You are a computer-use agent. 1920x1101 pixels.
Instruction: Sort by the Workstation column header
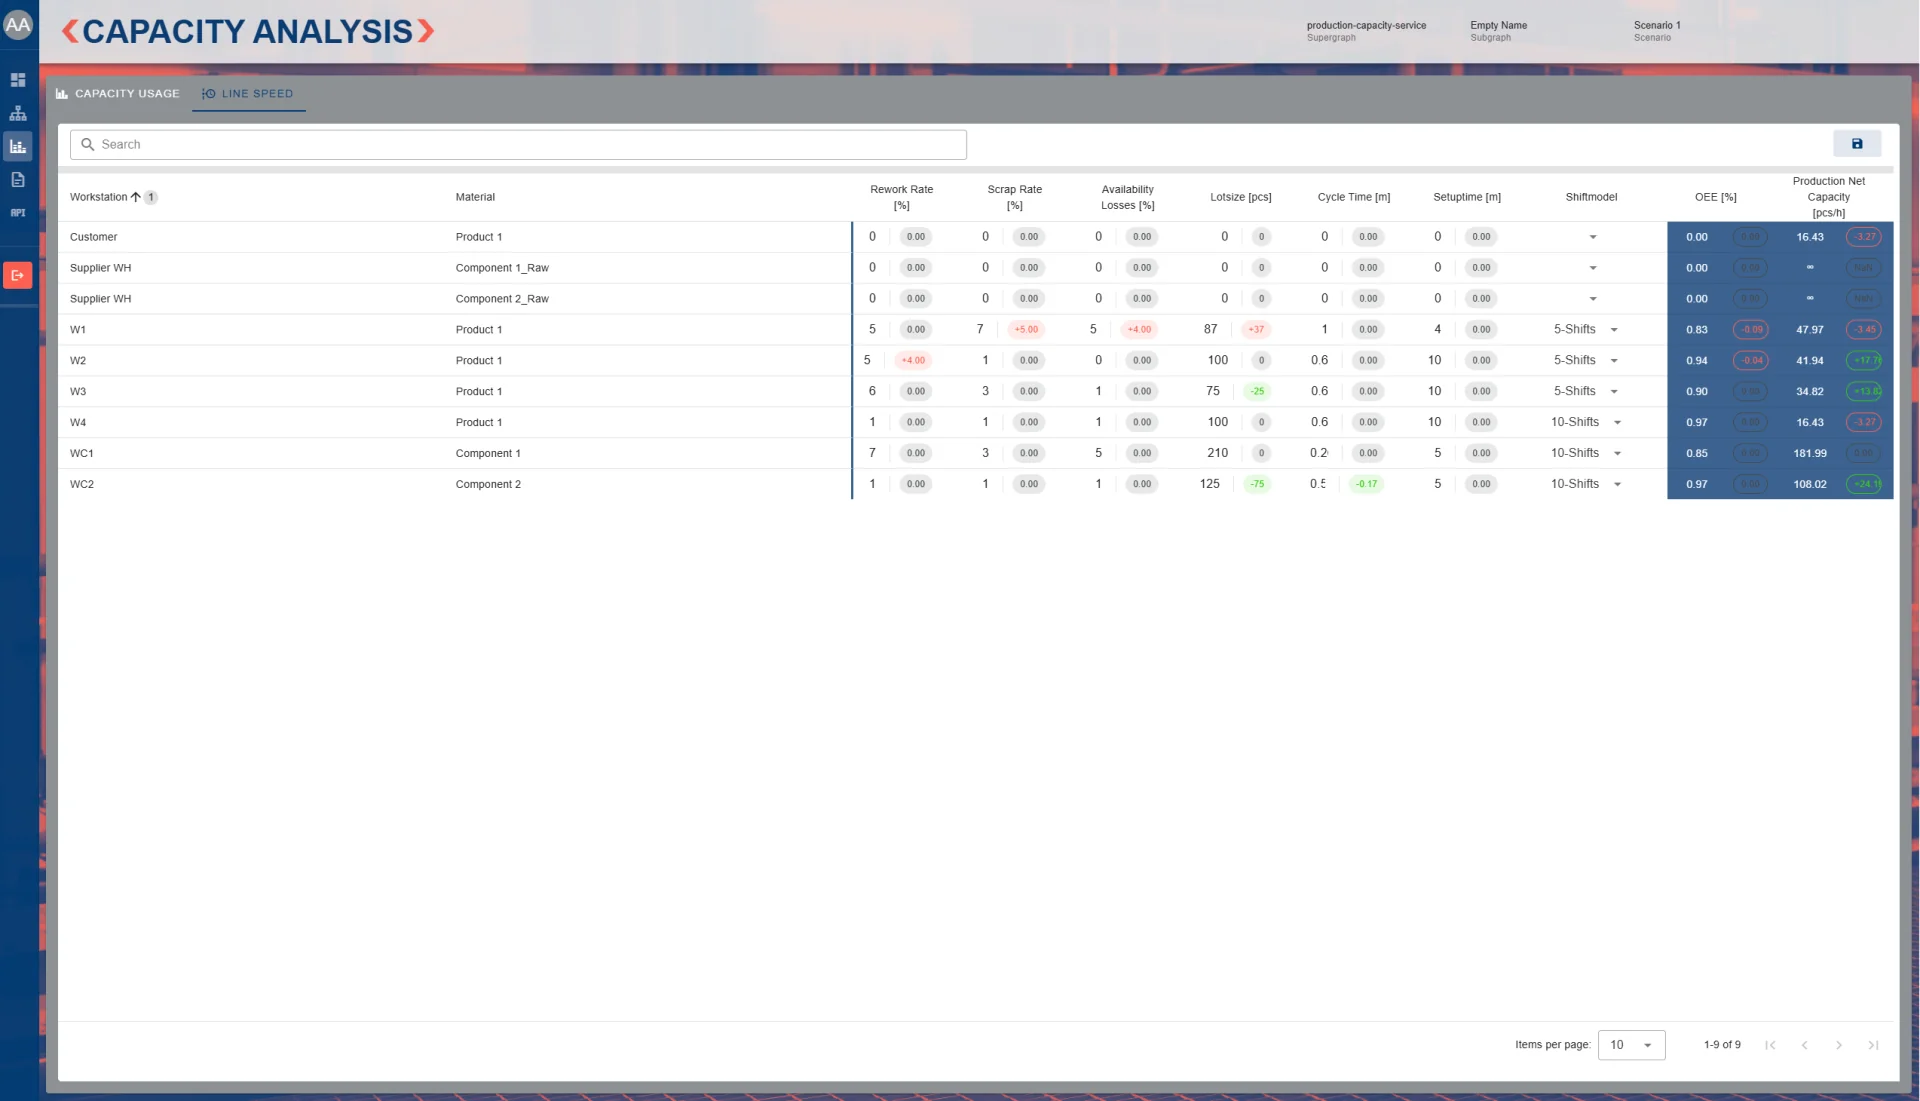98,197
